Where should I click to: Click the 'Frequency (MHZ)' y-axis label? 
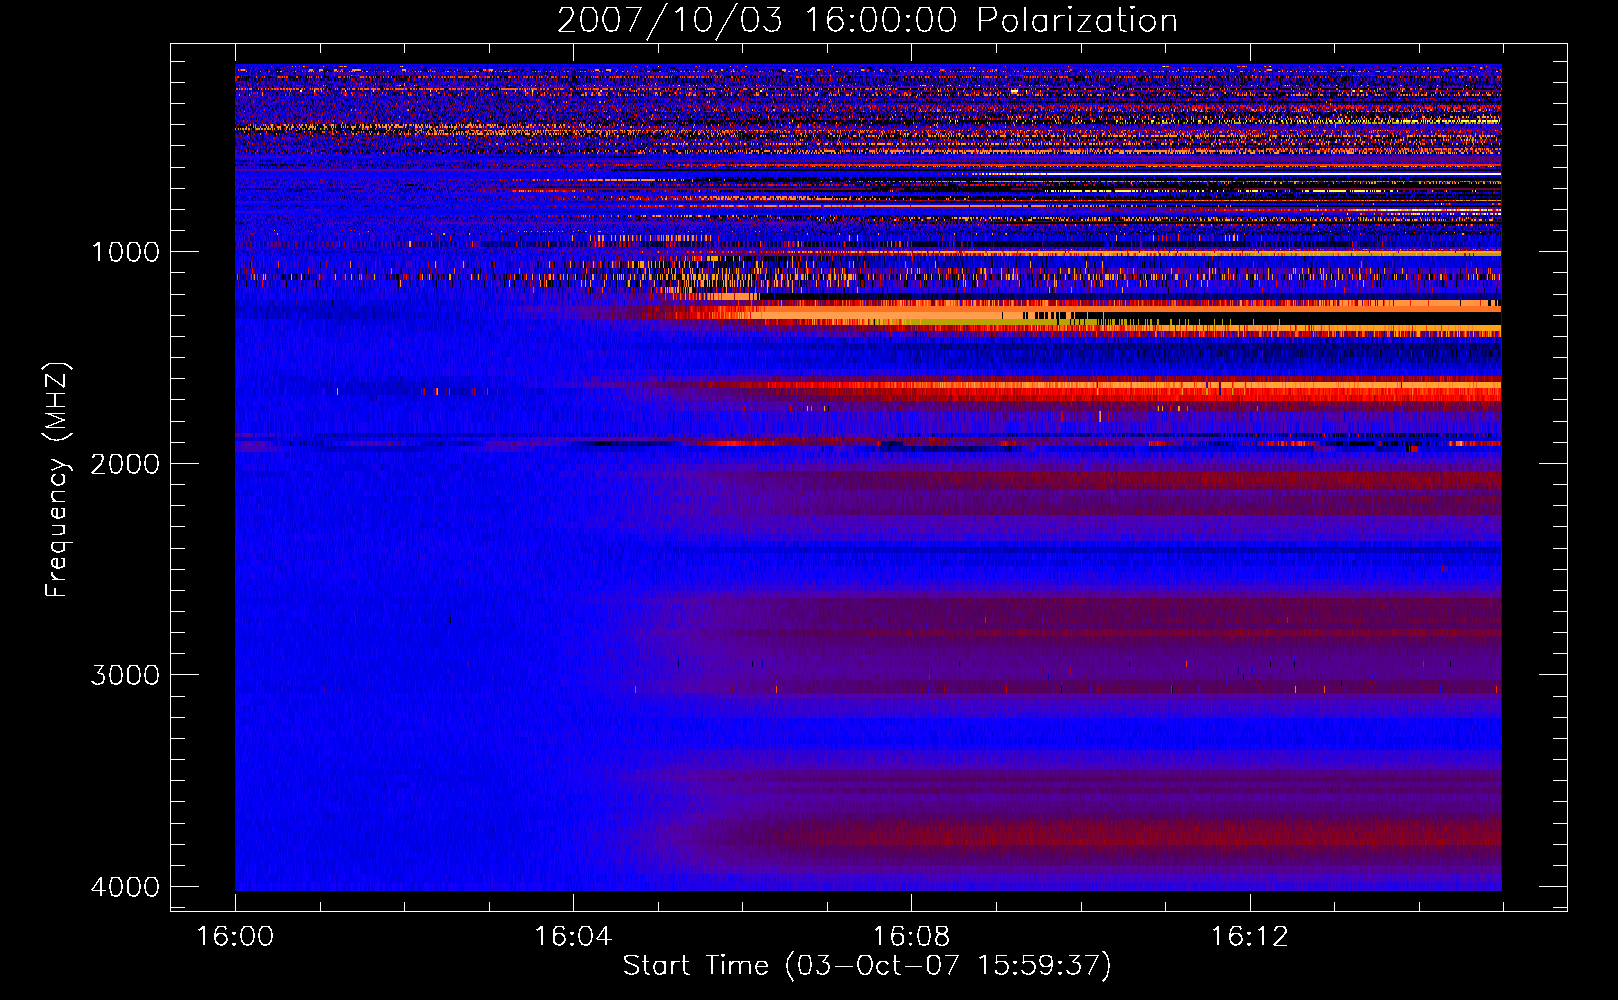[x=57, y=480]
